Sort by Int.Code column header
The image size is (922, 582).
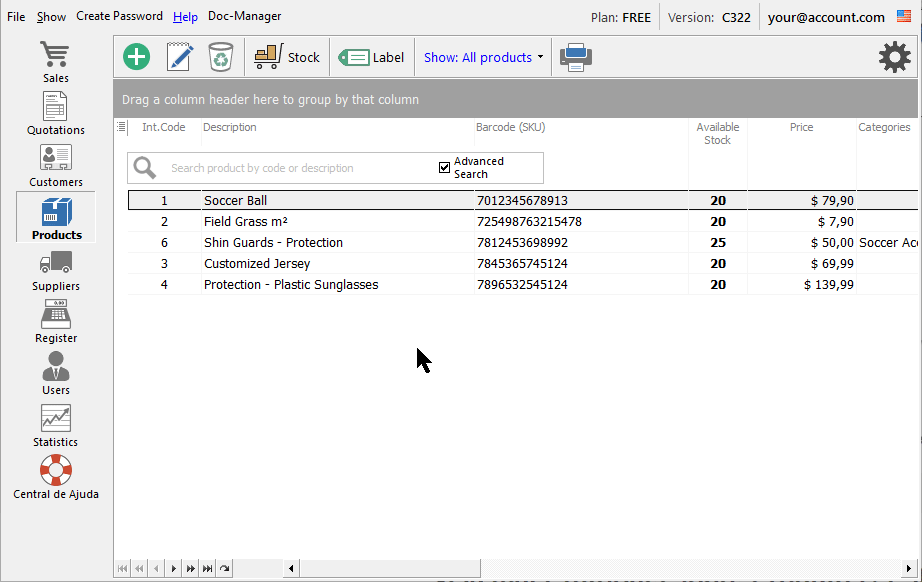[163, 127]
